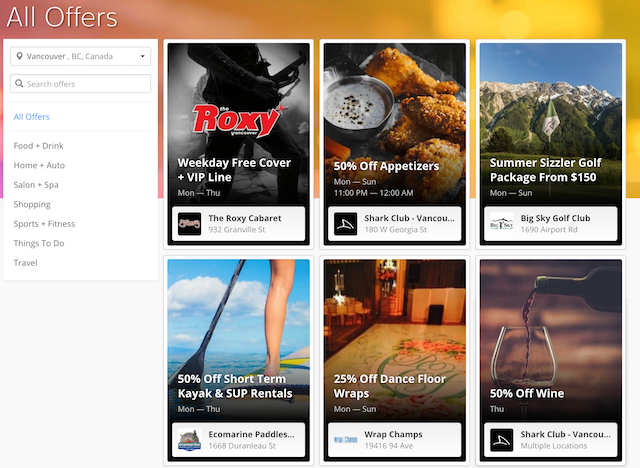Click the 11:00 PM — 12:00 AM time text

tap(373, 193)
